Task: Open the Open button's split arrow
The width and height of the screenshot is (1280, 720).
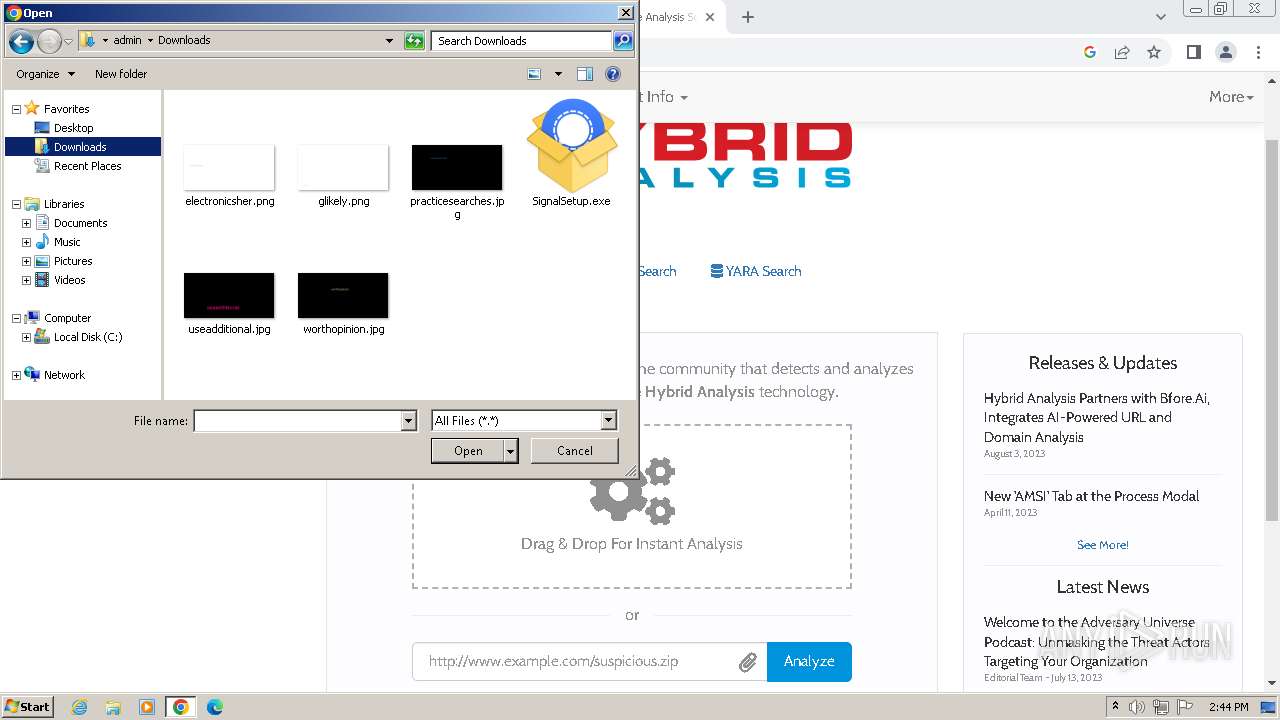Action: [511, 451]
